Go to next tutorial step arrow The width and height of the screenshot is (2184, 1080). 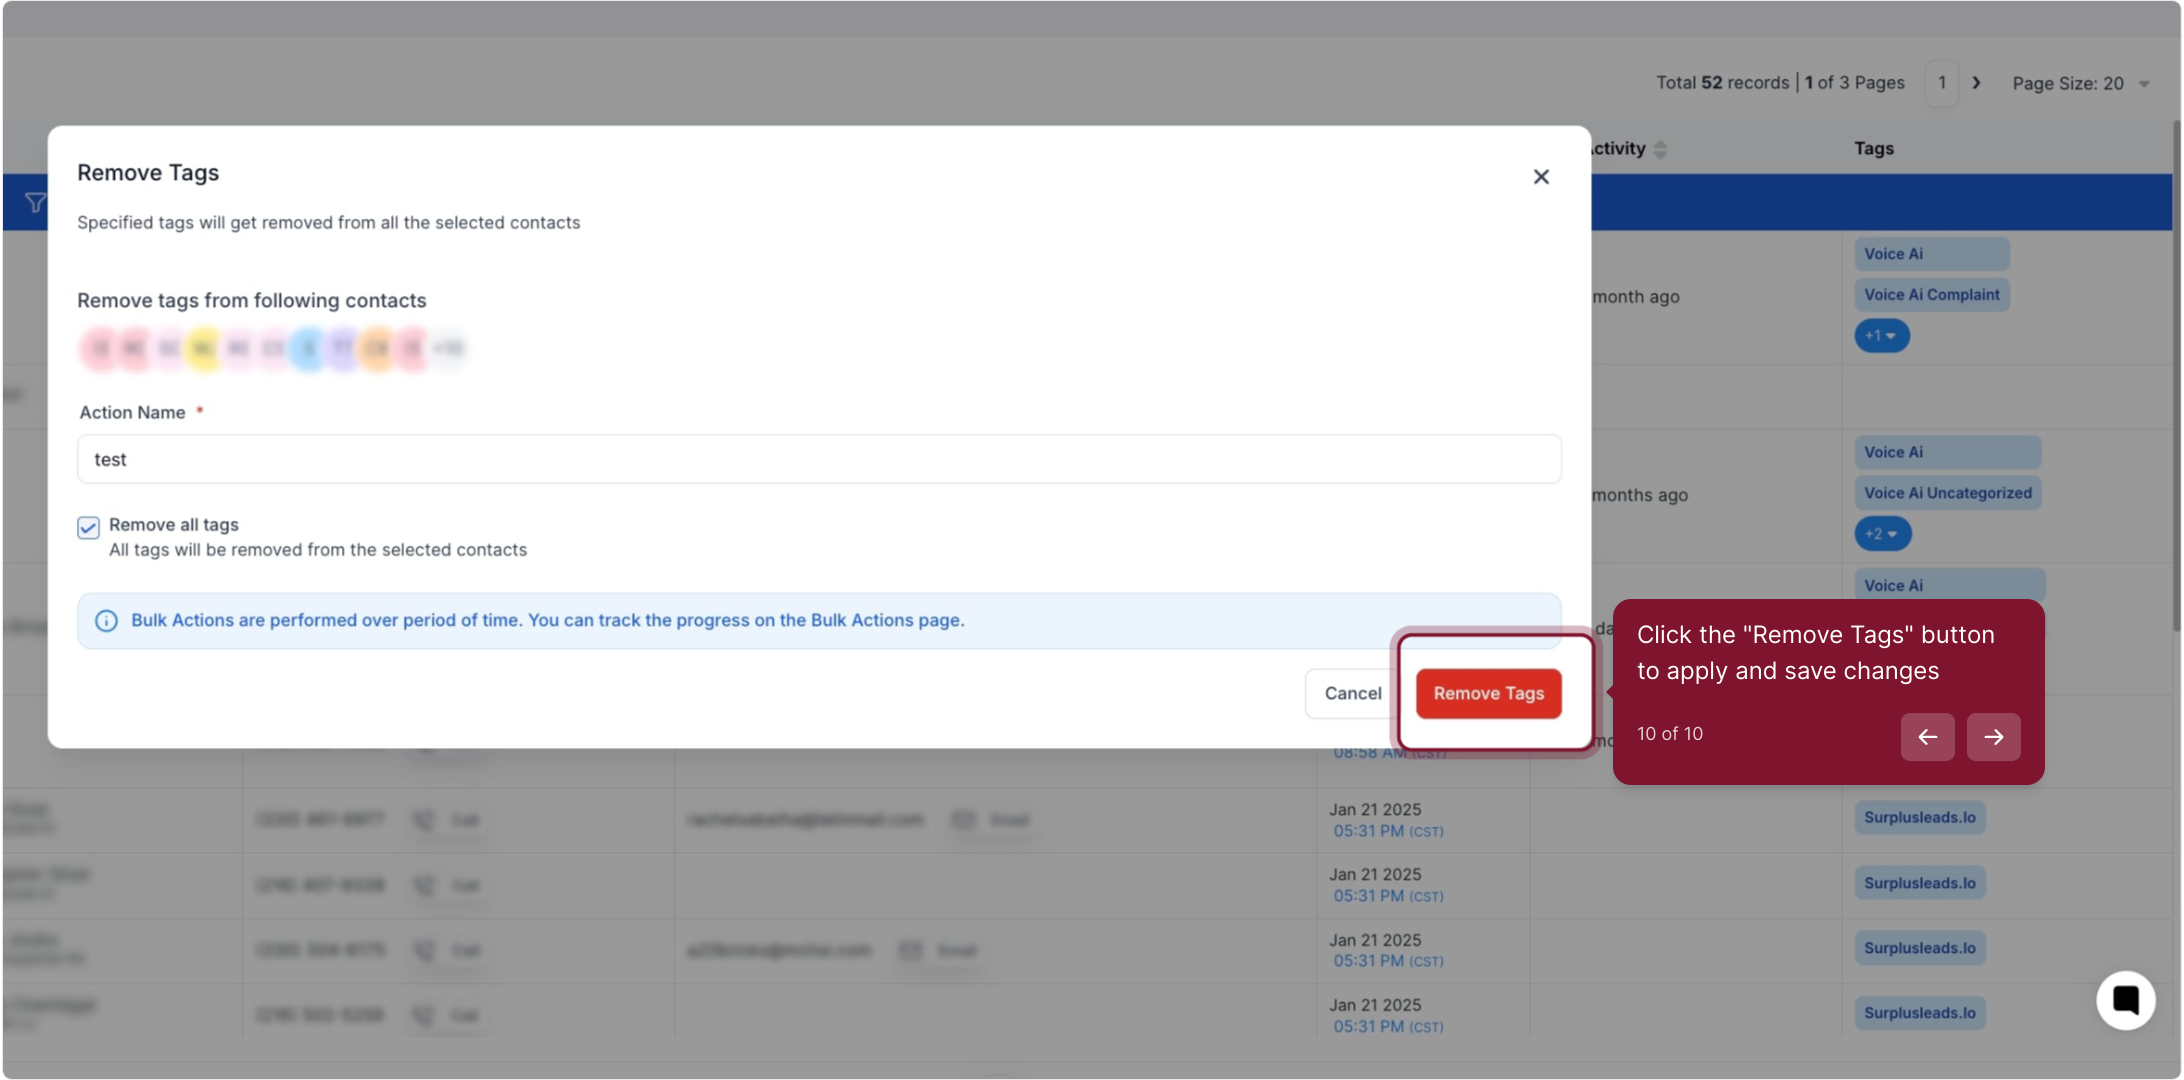[x=1993, y=737]
